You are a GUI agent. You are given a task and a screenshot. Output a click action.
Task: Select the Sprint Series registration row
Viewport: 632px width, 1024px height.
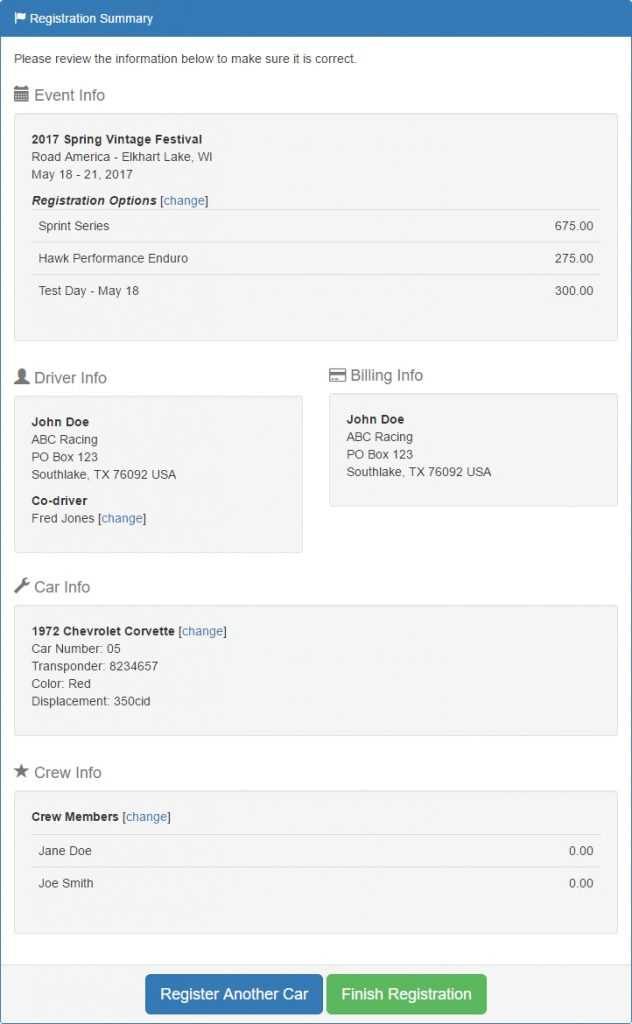tap(316, 226)
